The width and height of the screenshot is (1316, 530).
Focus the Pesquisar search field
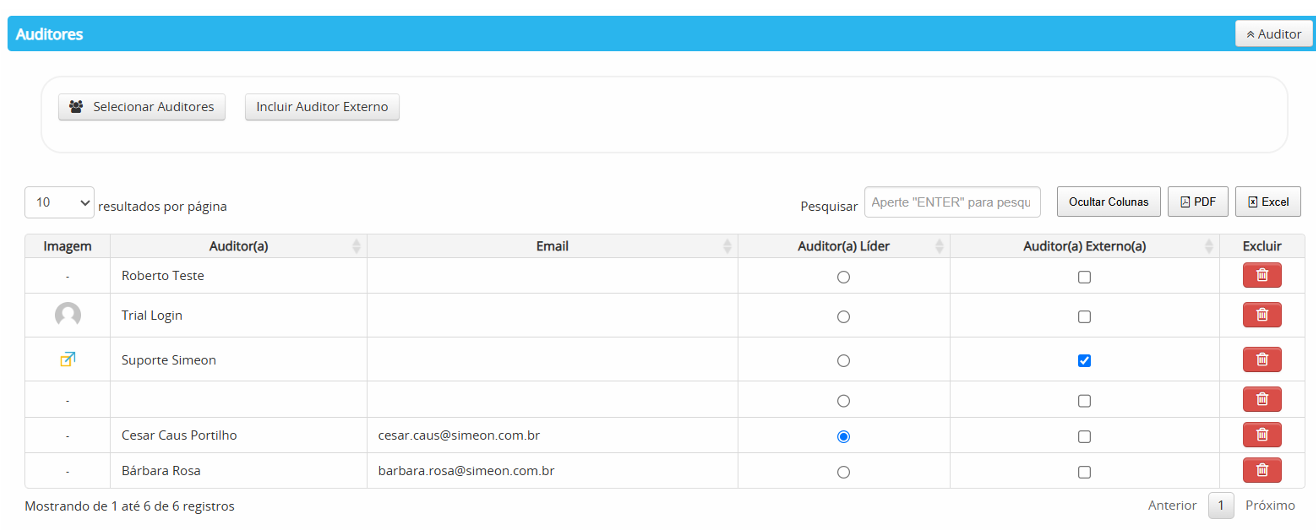(x=951, y=202)
